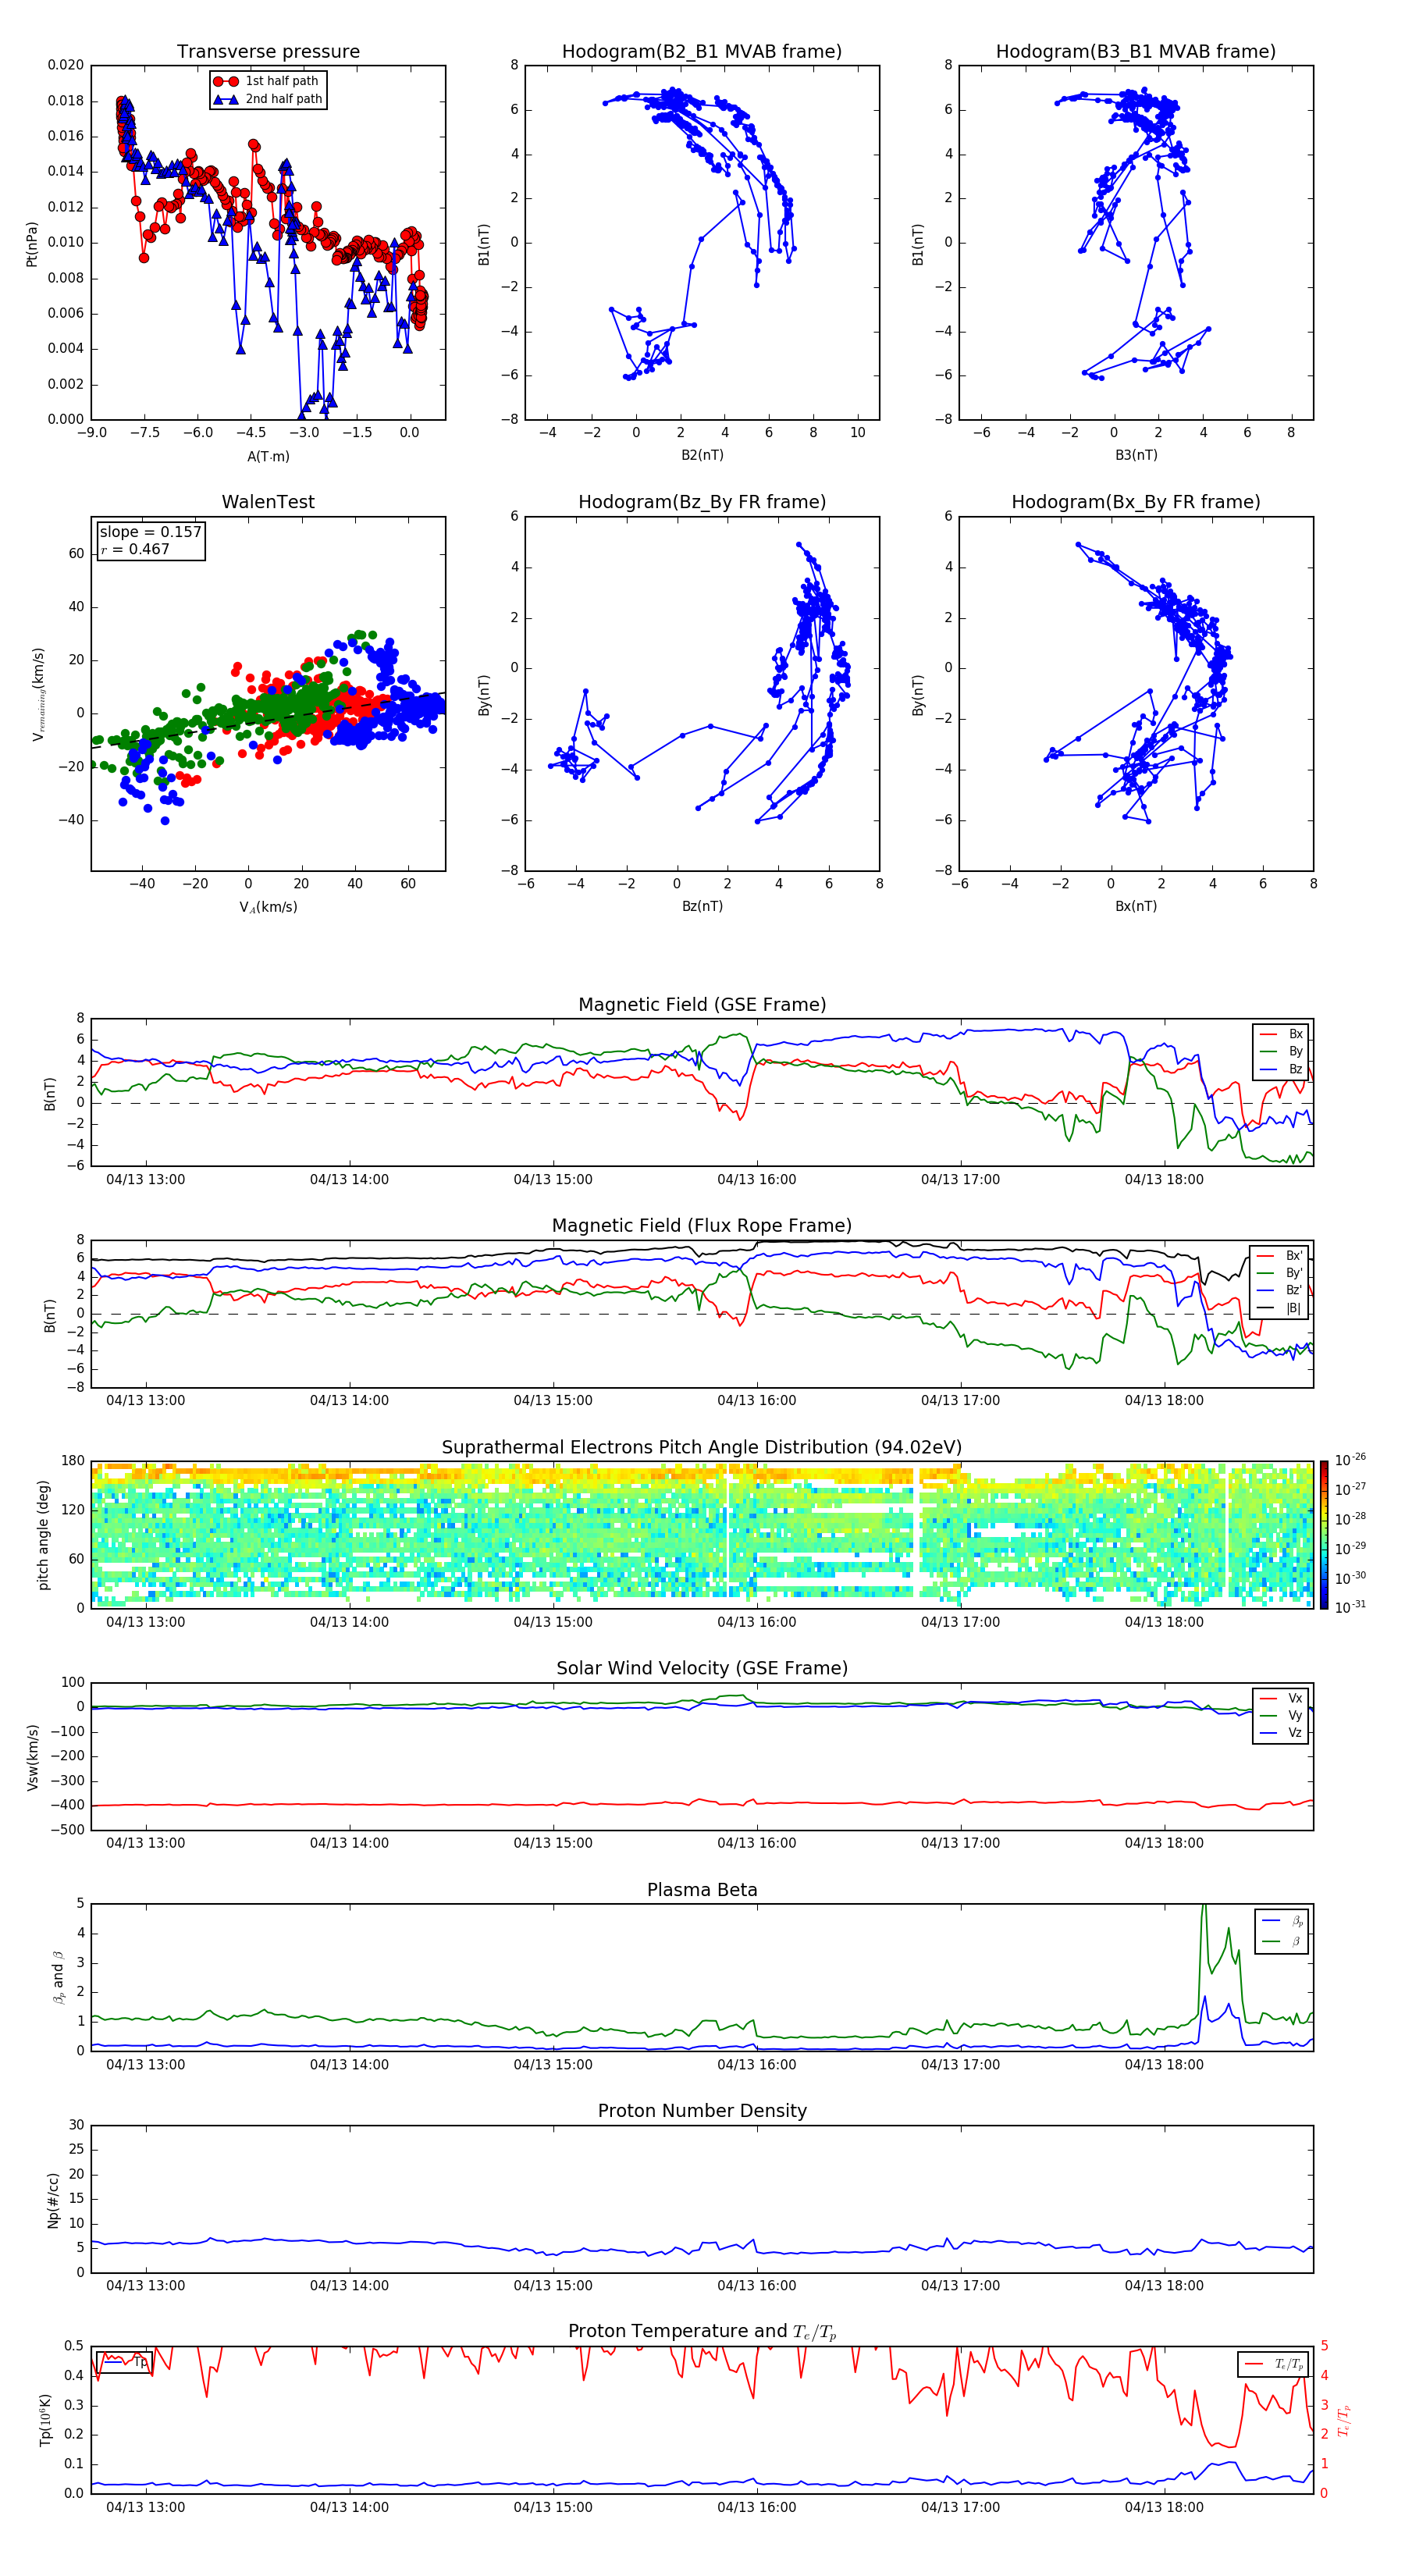Click the 10^-26 colorbar label
The height and width of the screenshot is (2576, 1405).
pos(1350,1460)
